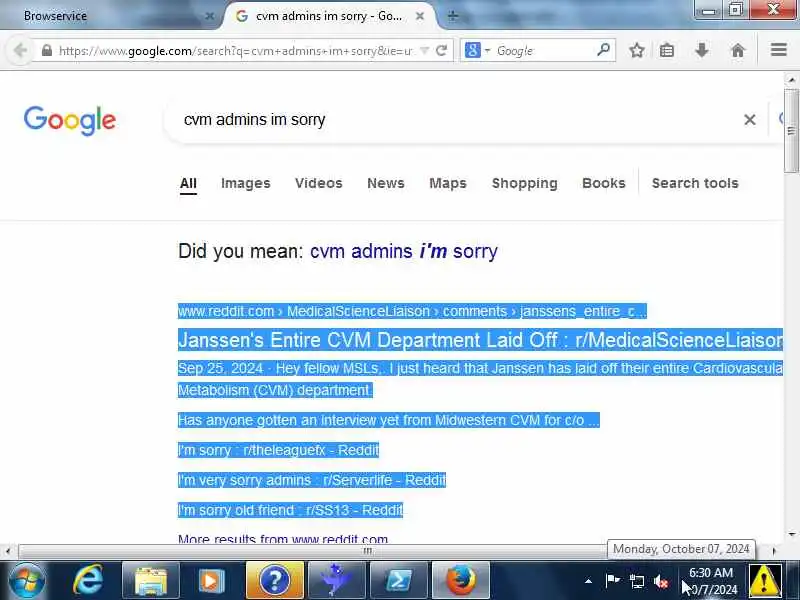The image size is (800, 600).
Task: Click suggested query cvm admins i'm sorry
Action: (404, 252)
